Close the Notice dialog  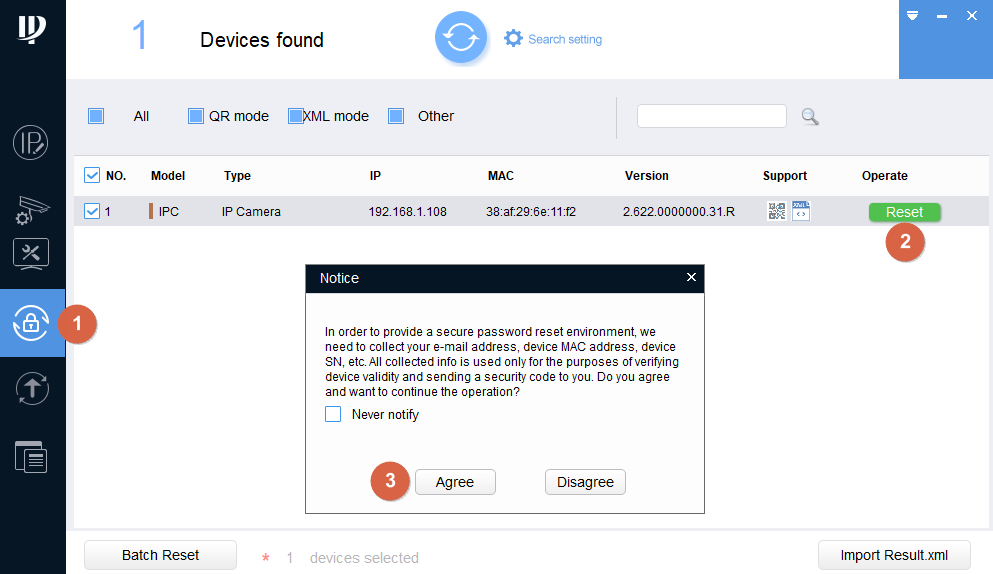tap(691, 277)
